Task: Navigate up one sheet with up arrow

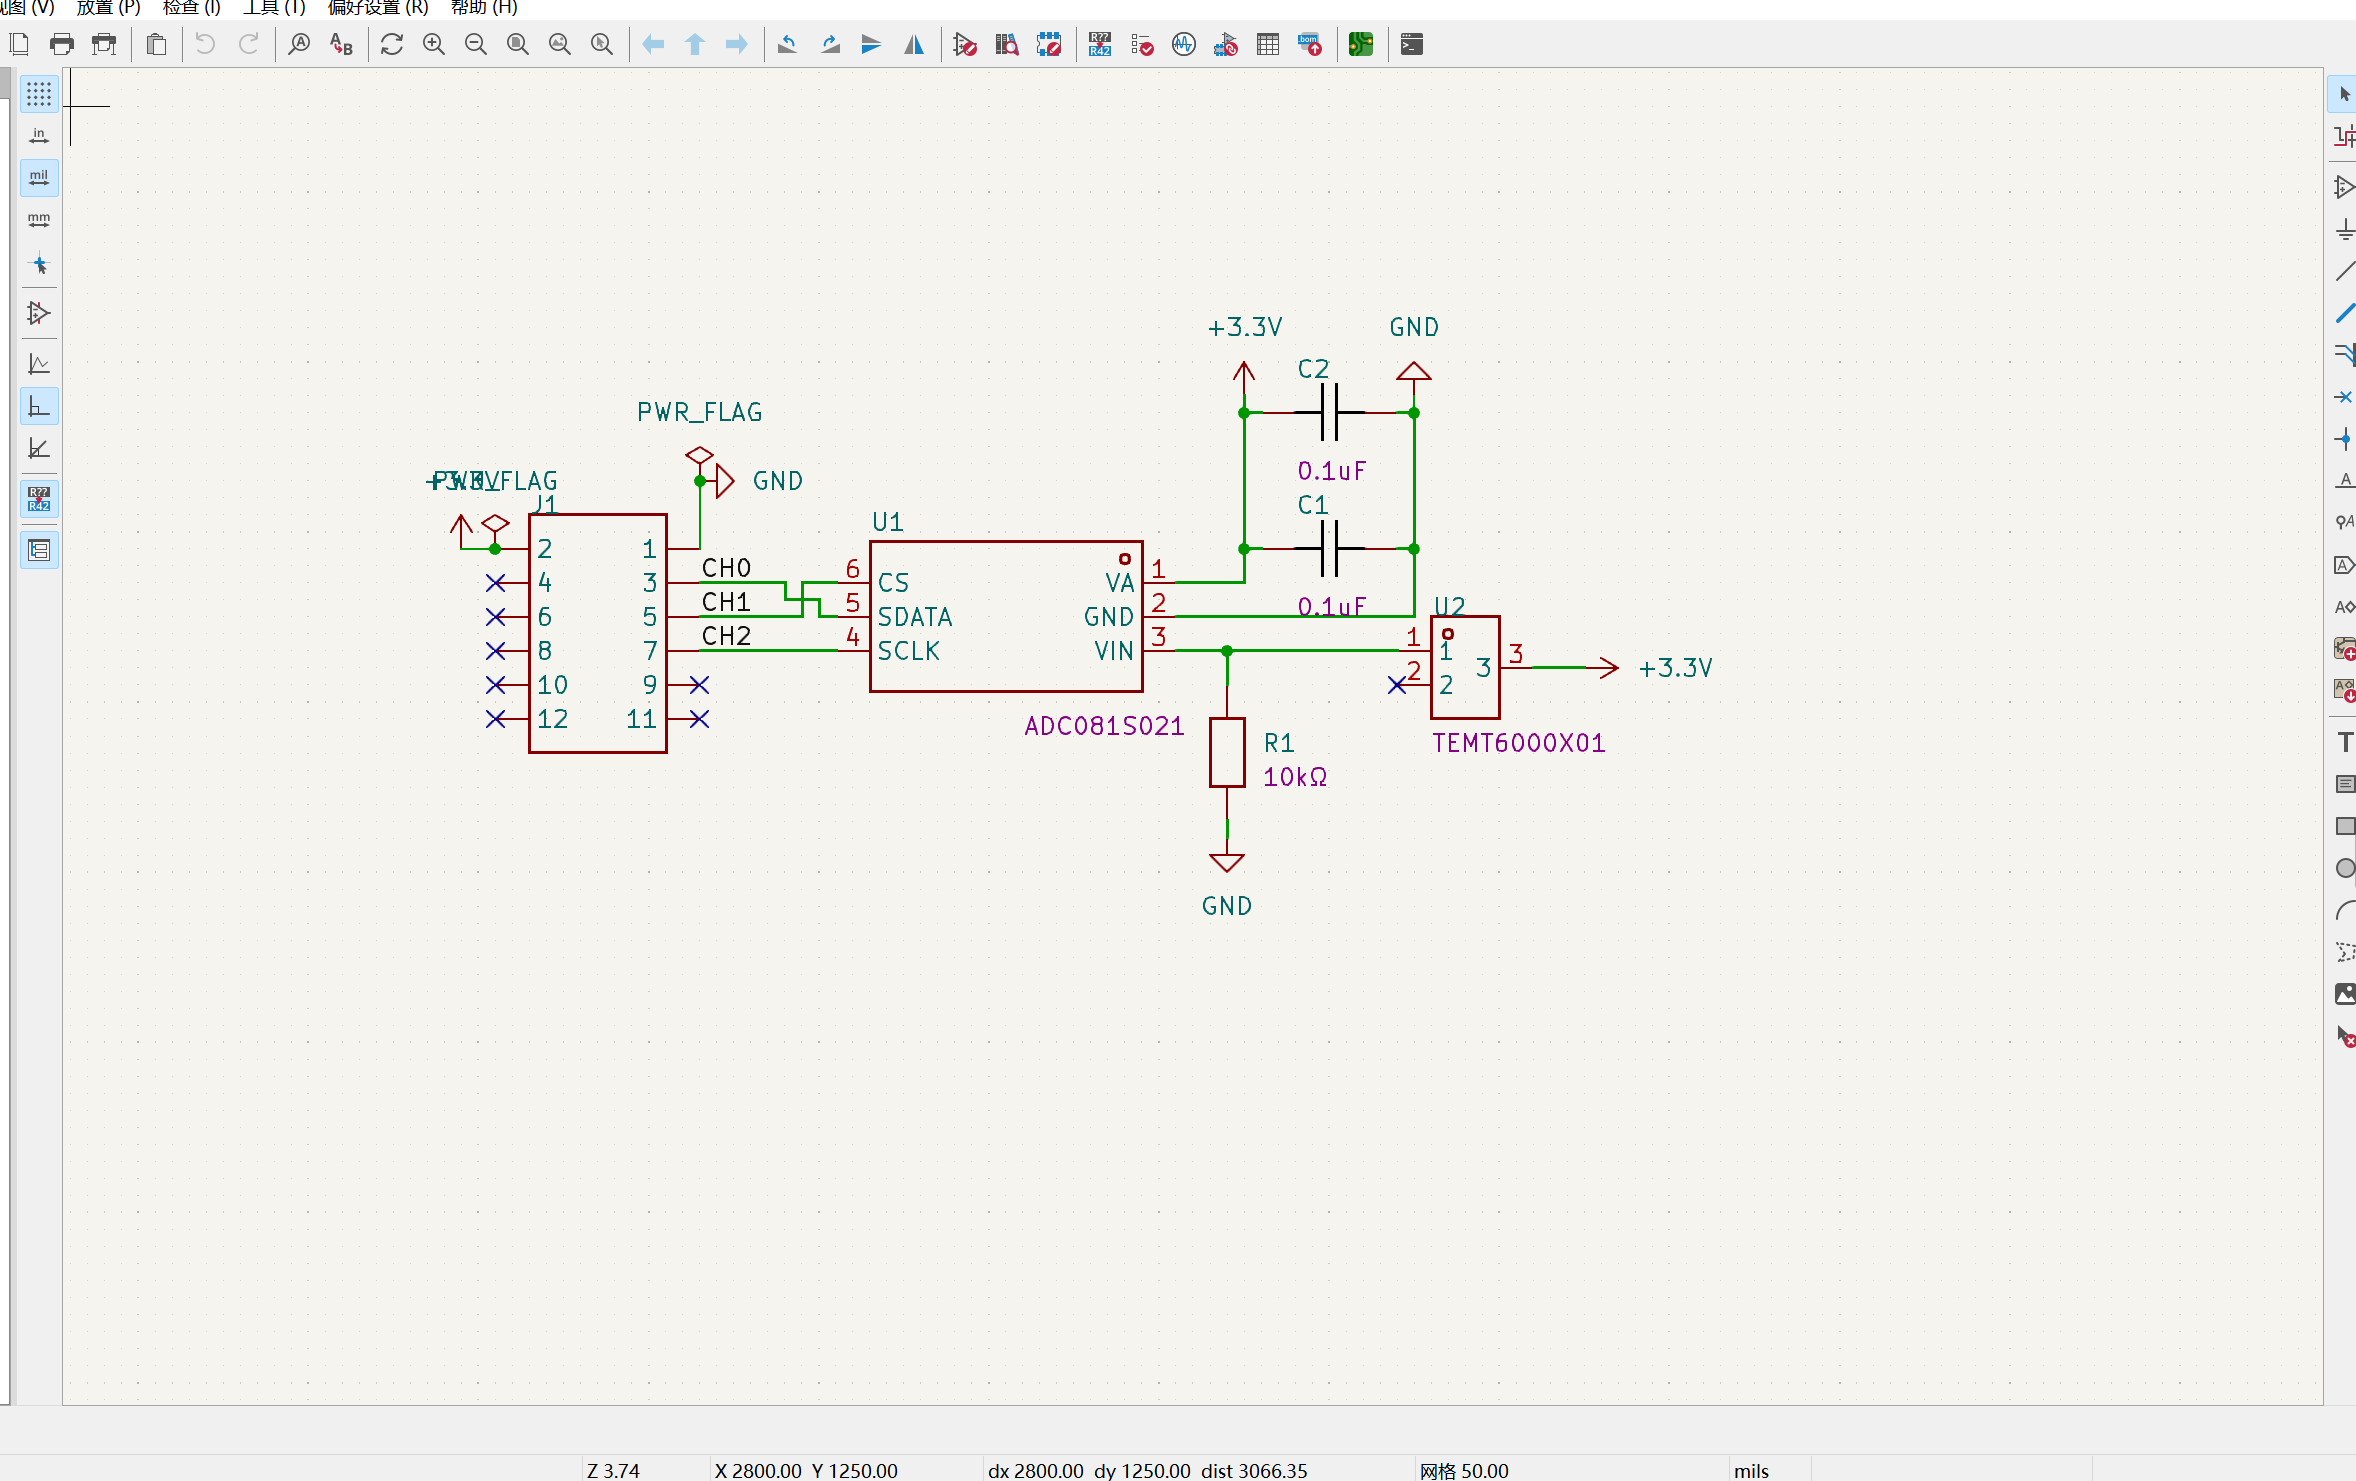Action: click(x=695, y=44)
